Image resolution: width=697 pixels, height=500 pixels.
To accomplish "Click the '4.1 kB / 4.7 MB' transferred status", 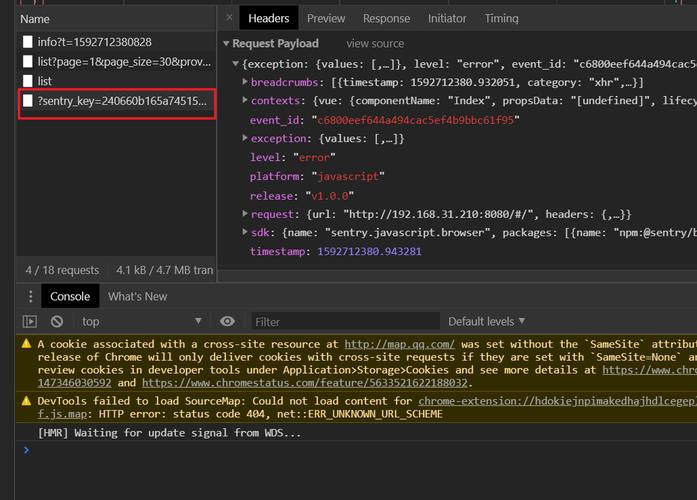I will 164,270.
